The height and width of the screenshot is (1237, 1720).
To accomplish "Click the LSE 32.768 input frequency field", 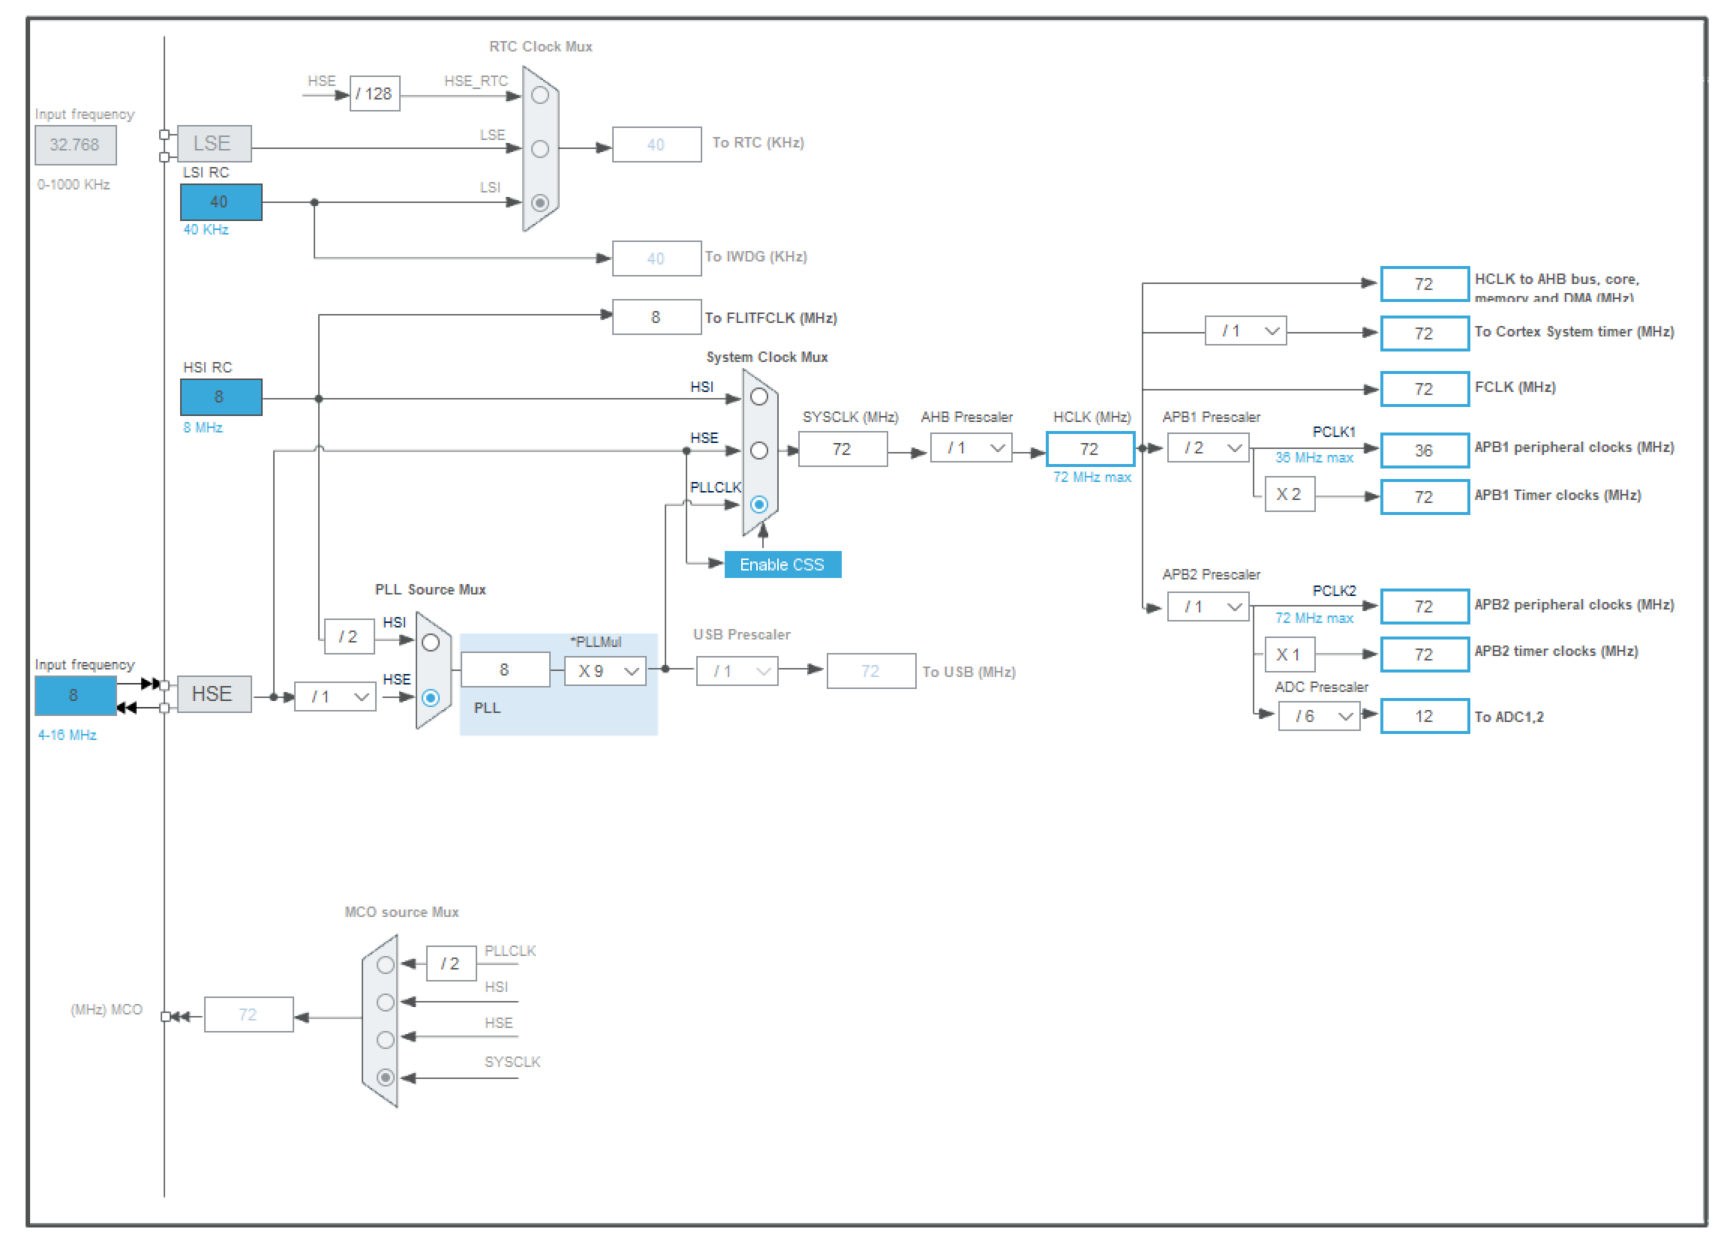I will [x=76, y=145].
